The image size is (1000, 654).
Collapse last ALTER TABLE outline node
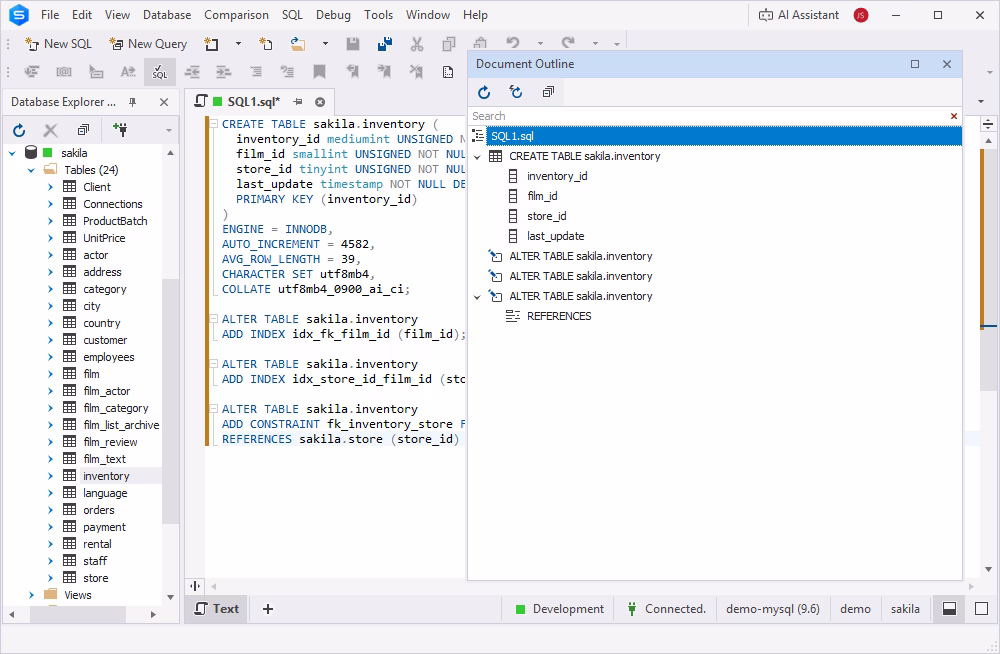(x=477, y=297)
